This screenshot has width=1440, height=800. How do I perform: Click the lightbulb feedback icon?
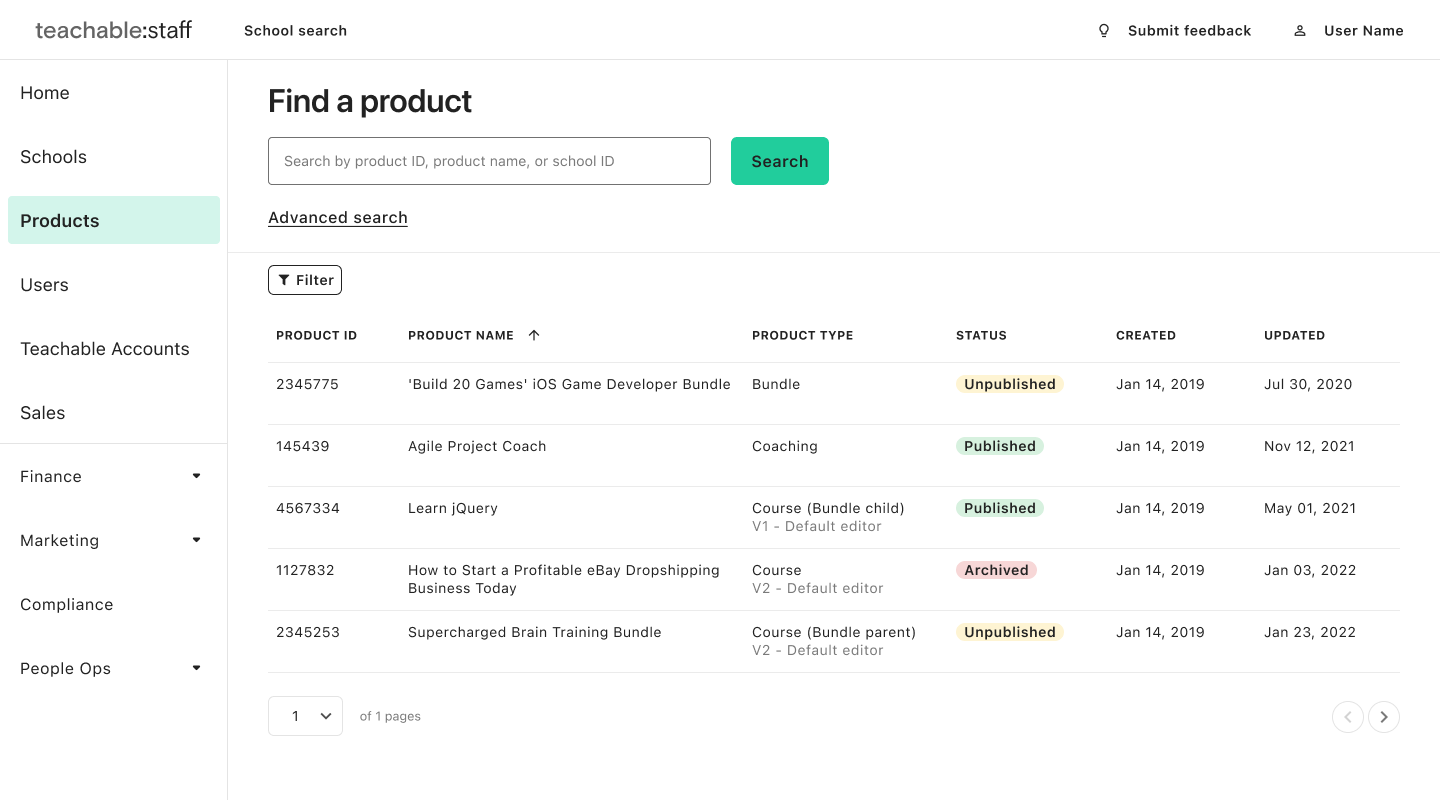pyautogui.click(x=1104, y=31)
